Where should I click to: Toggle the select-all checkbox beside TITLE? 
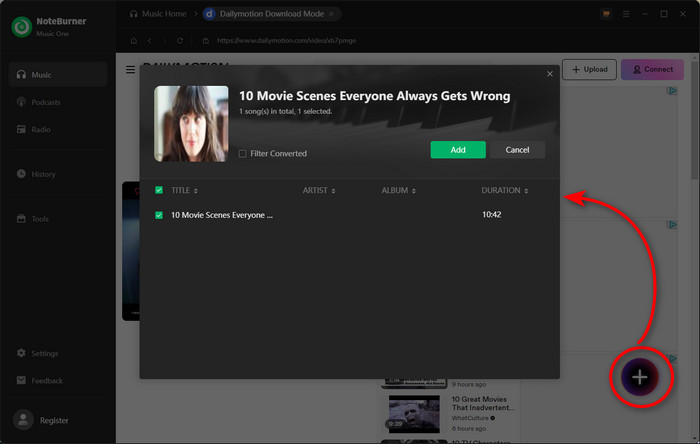coord(159,190)
